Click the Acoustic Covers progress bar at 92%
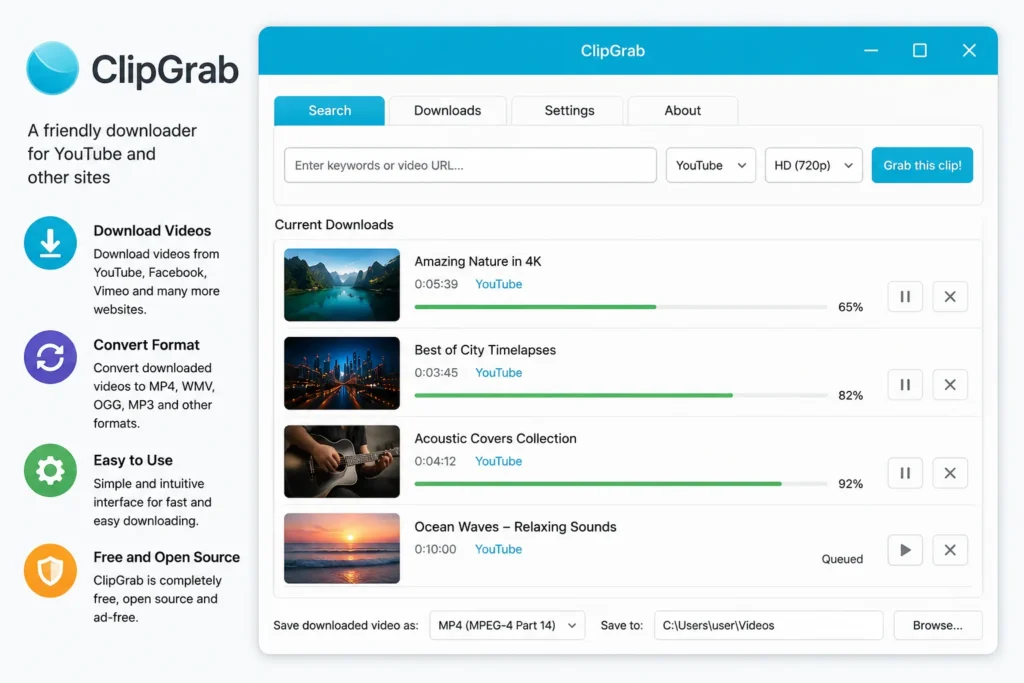The width and height of the screenshot is (1024, 683). 621,484
